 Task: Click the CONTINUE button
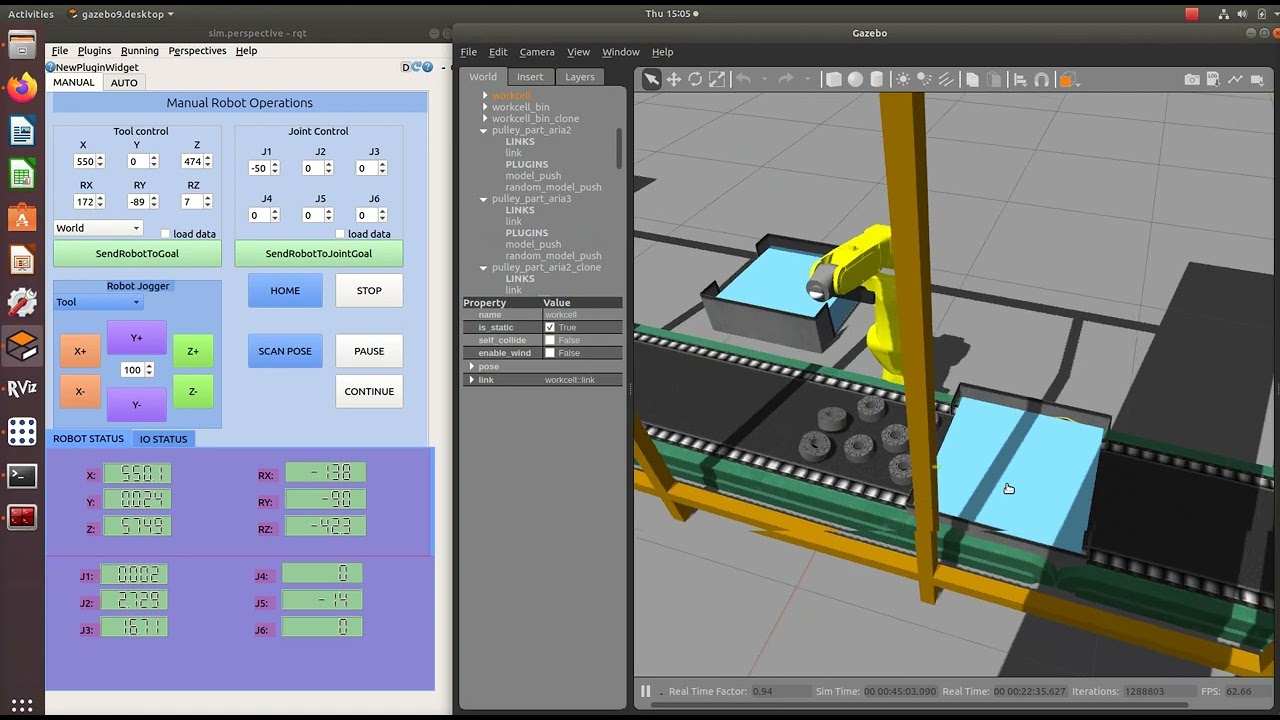pos(369,391)
